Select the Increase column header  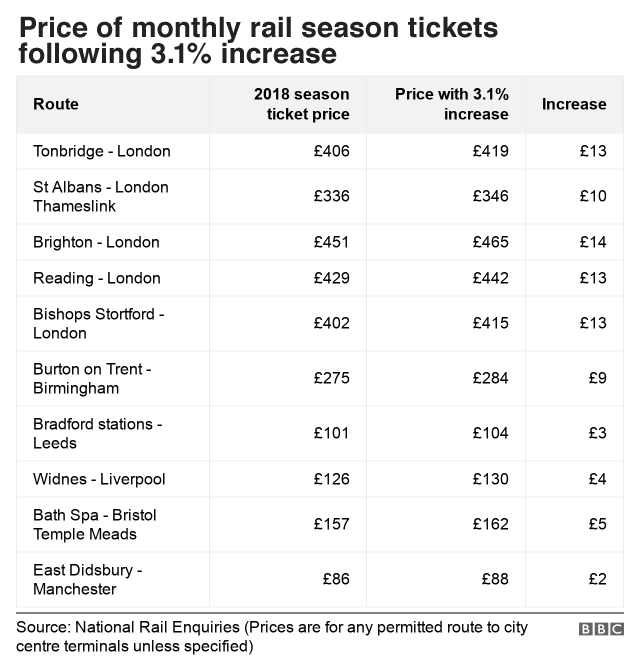(574, 104)
